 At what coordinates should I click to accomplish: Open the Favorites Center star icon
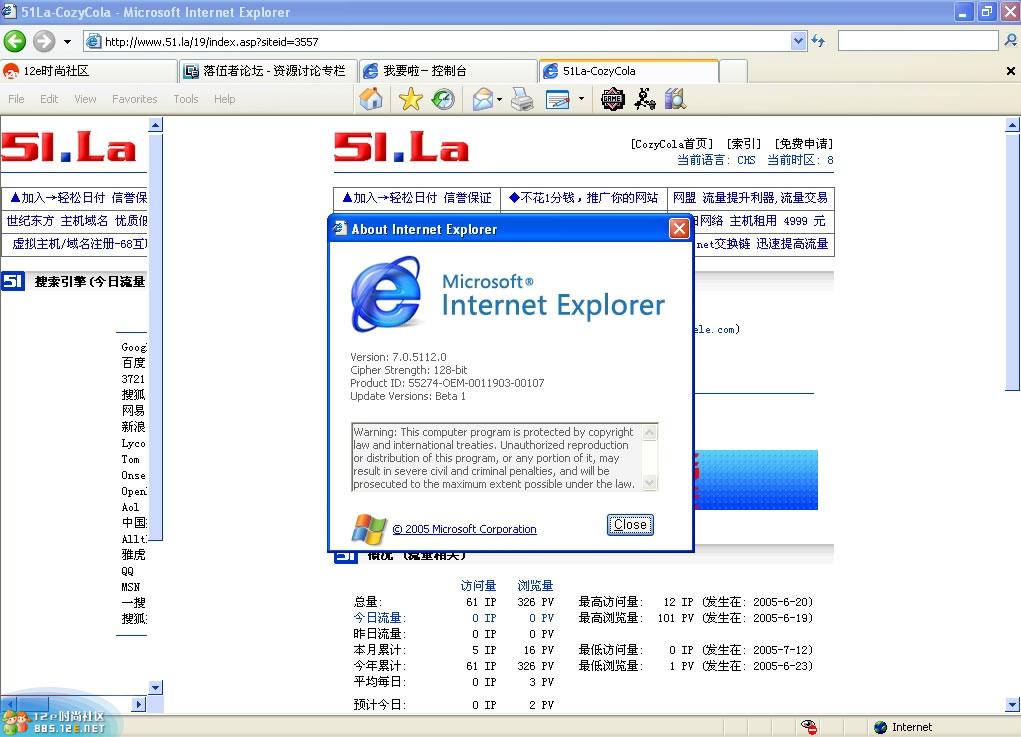point(410,99)
